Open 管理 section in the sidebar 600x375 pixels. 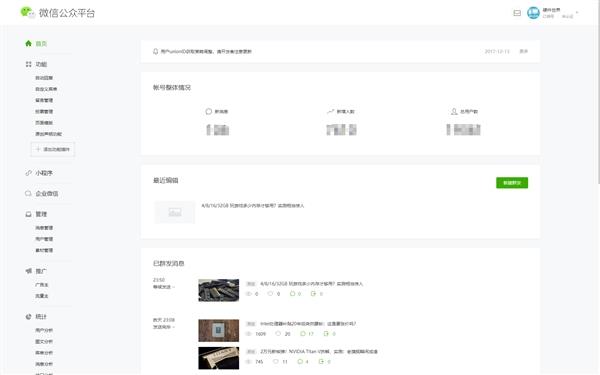point(41,214)
